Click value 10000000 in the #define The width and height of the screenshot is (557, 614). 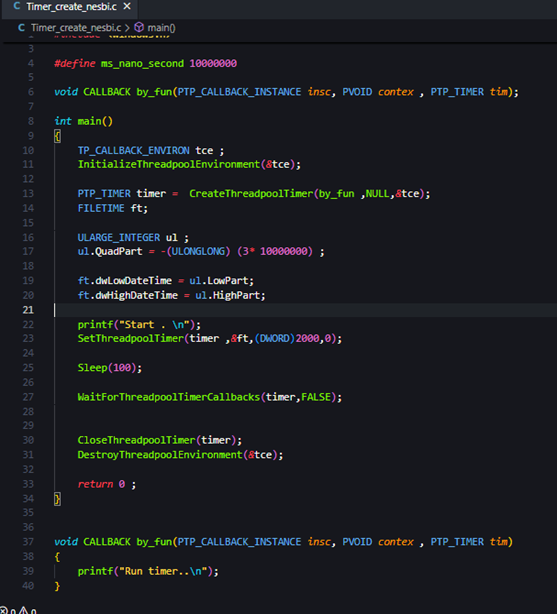point(213,63)
